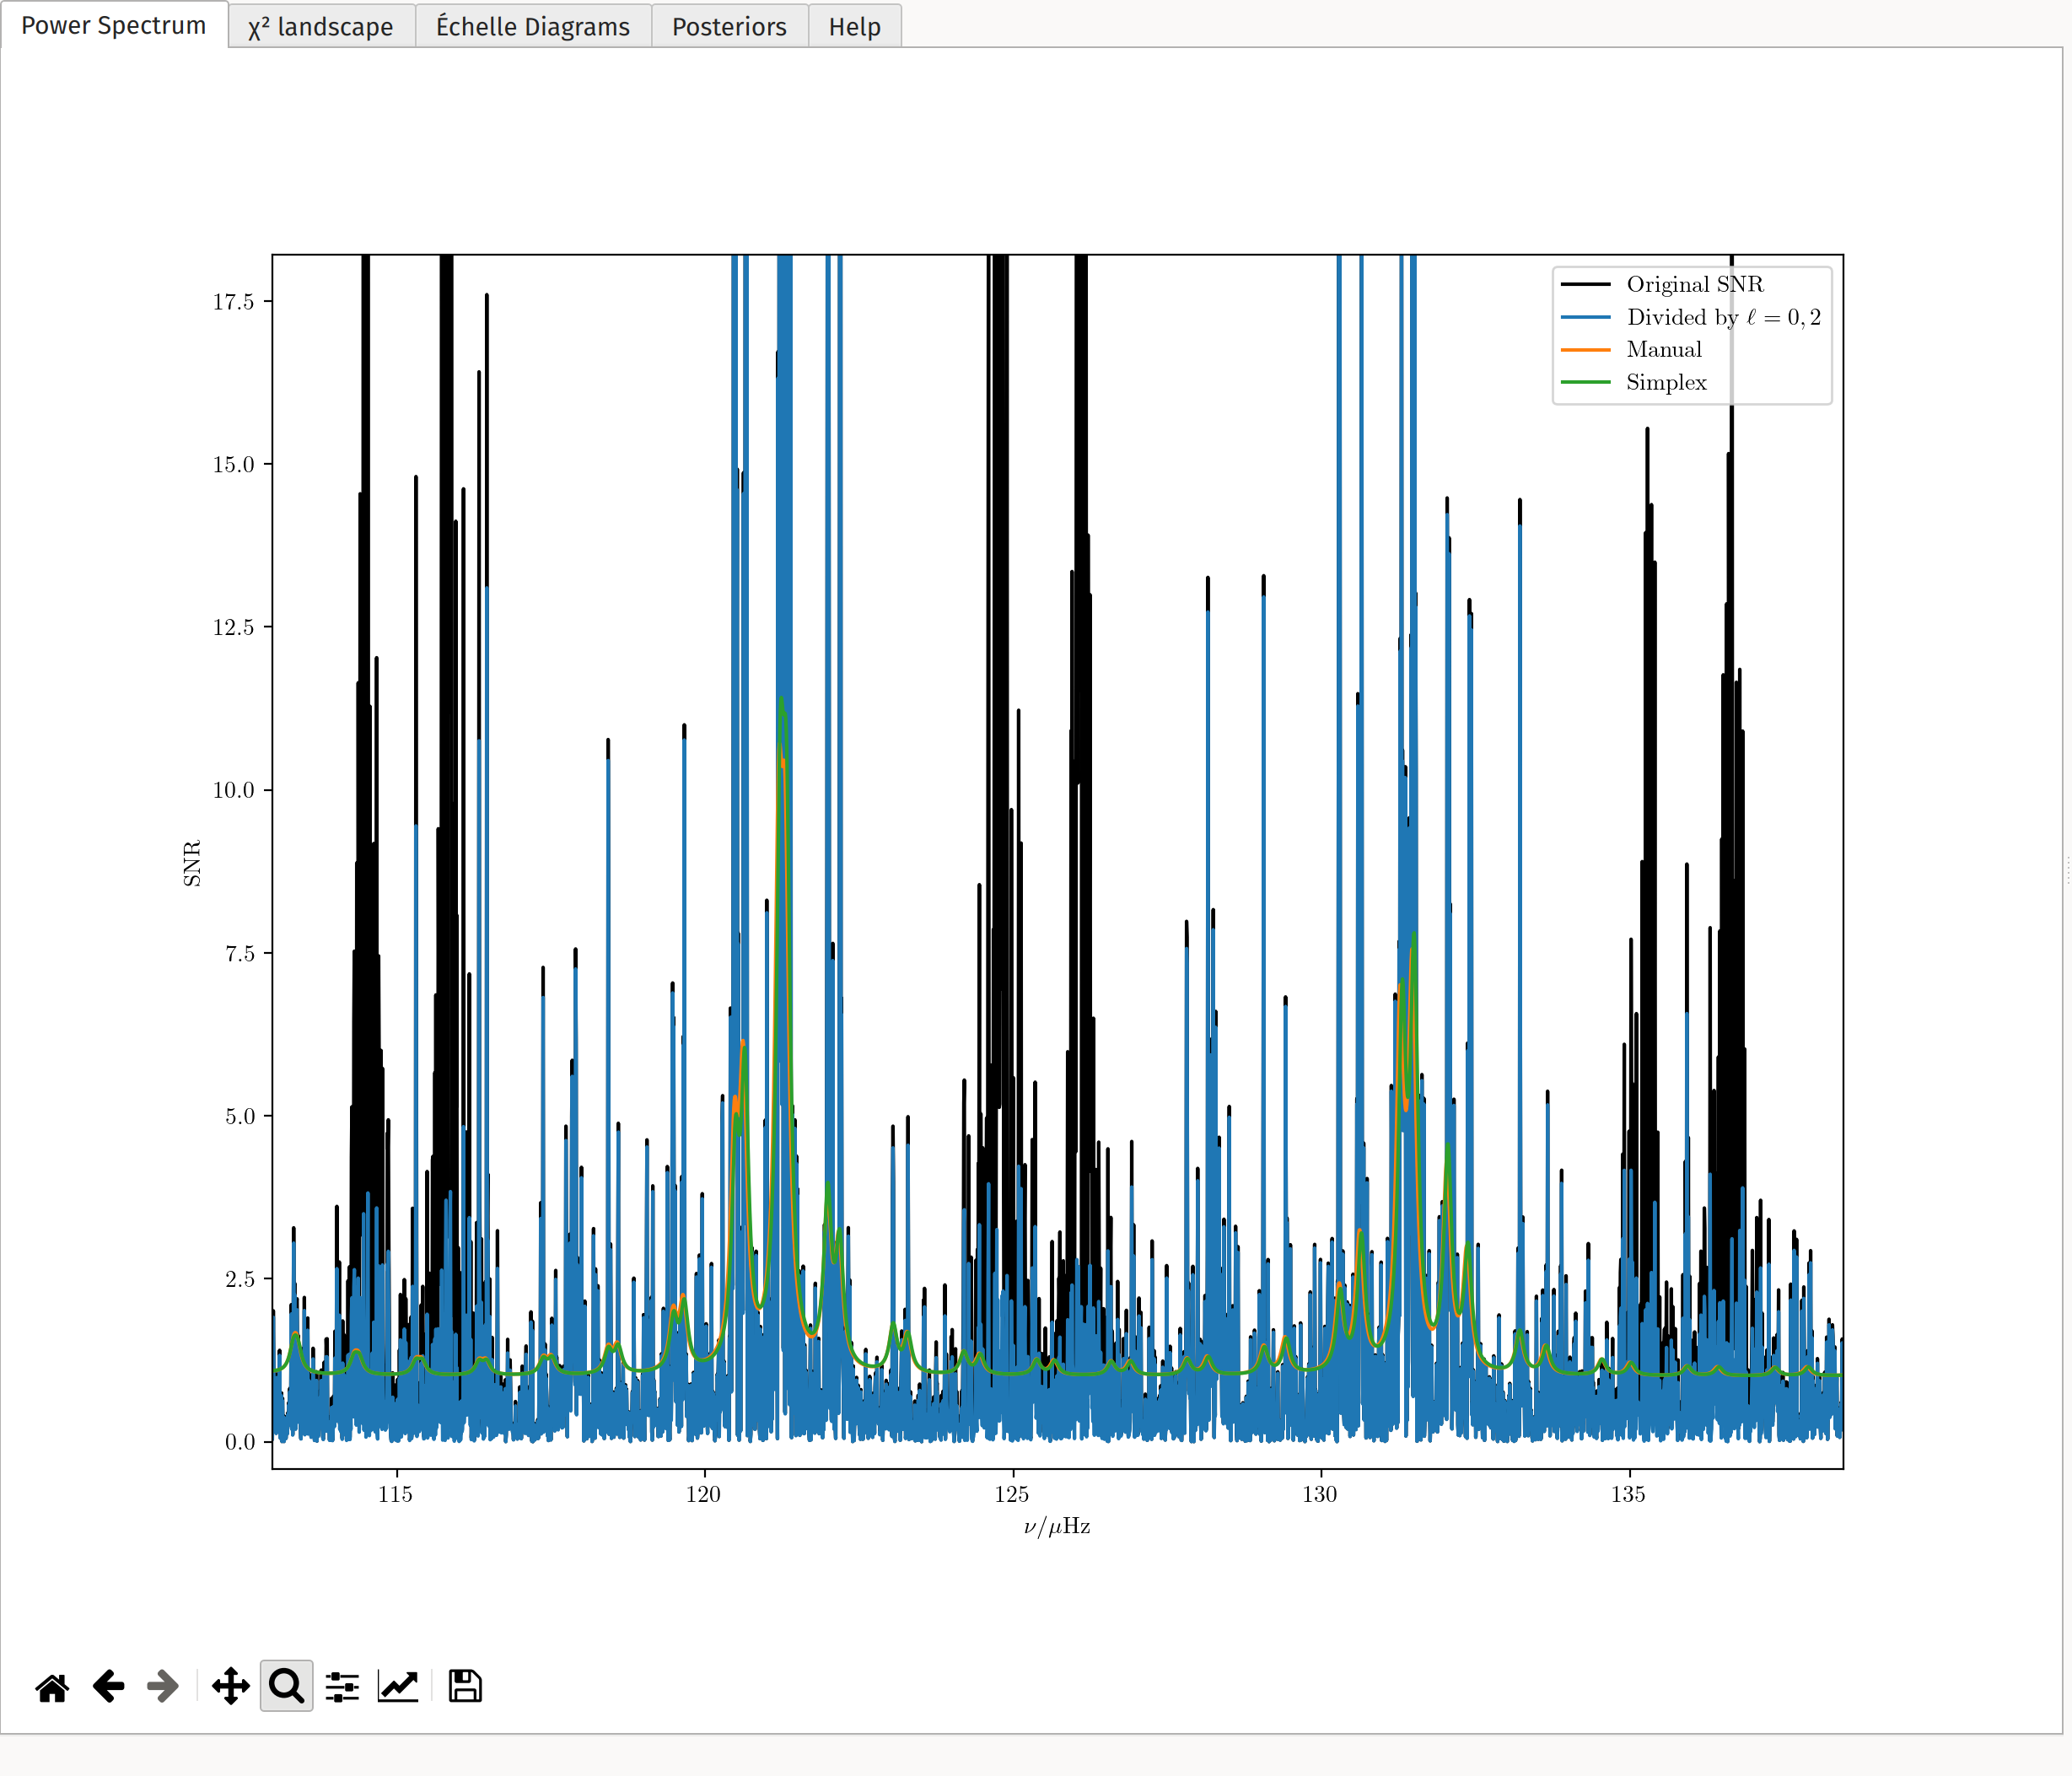Click the y-axis tick label 15.0

[233, 465]
